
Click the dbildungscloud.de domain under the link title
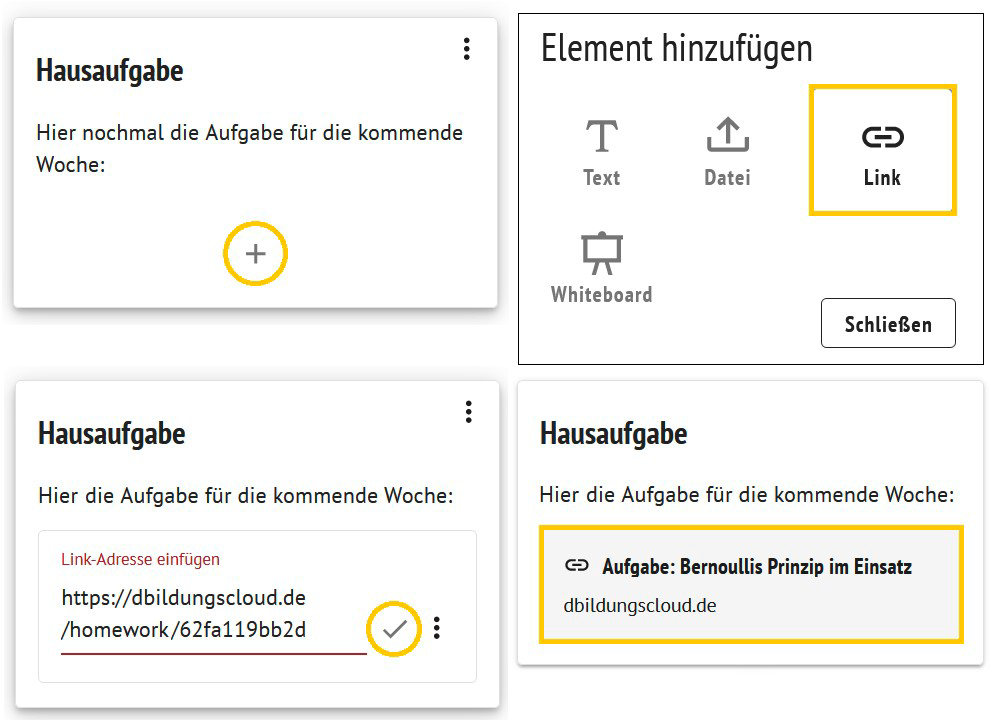click(640, 606)
